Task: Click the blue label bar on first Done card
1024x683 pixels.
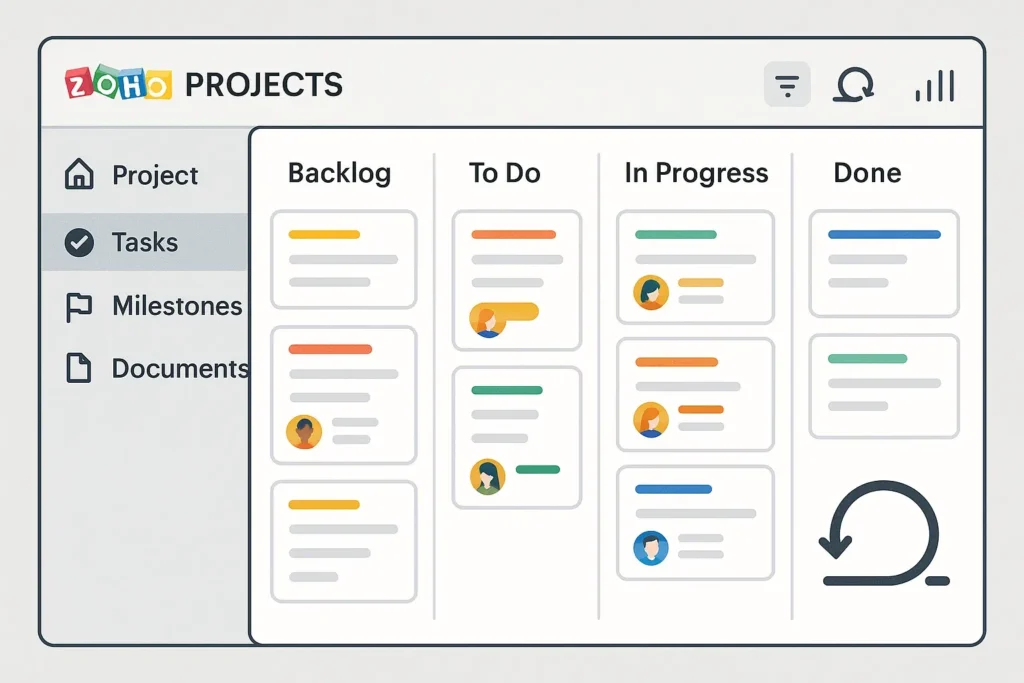Action: [884, 235]
